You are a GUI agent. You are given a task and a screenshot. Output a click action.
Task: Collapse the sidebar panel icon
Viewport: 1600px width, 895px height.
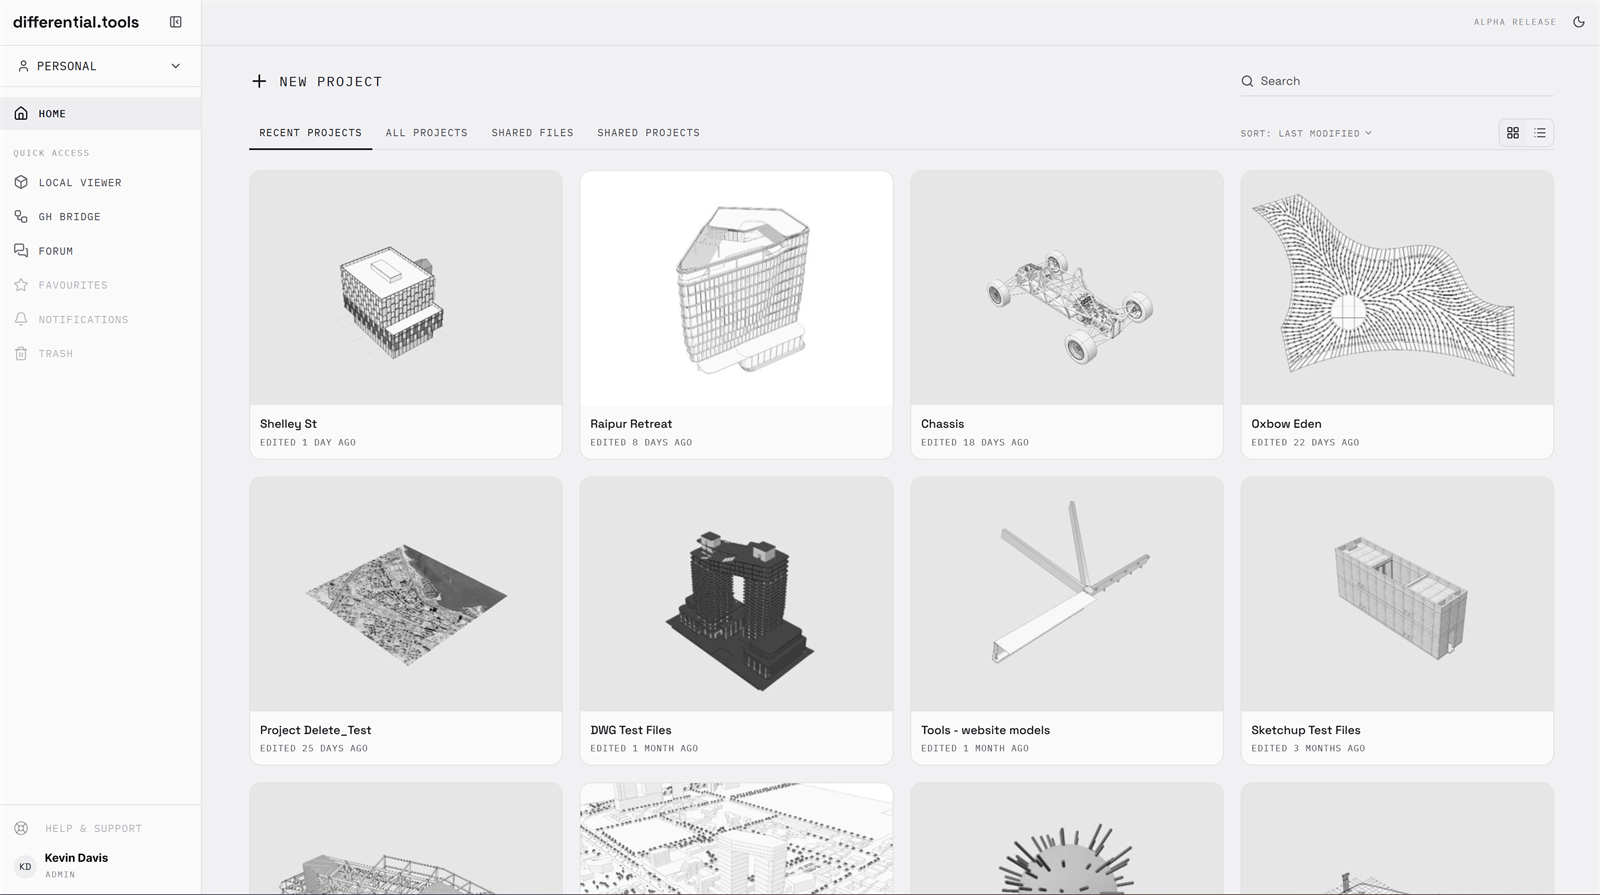point(176,22)
